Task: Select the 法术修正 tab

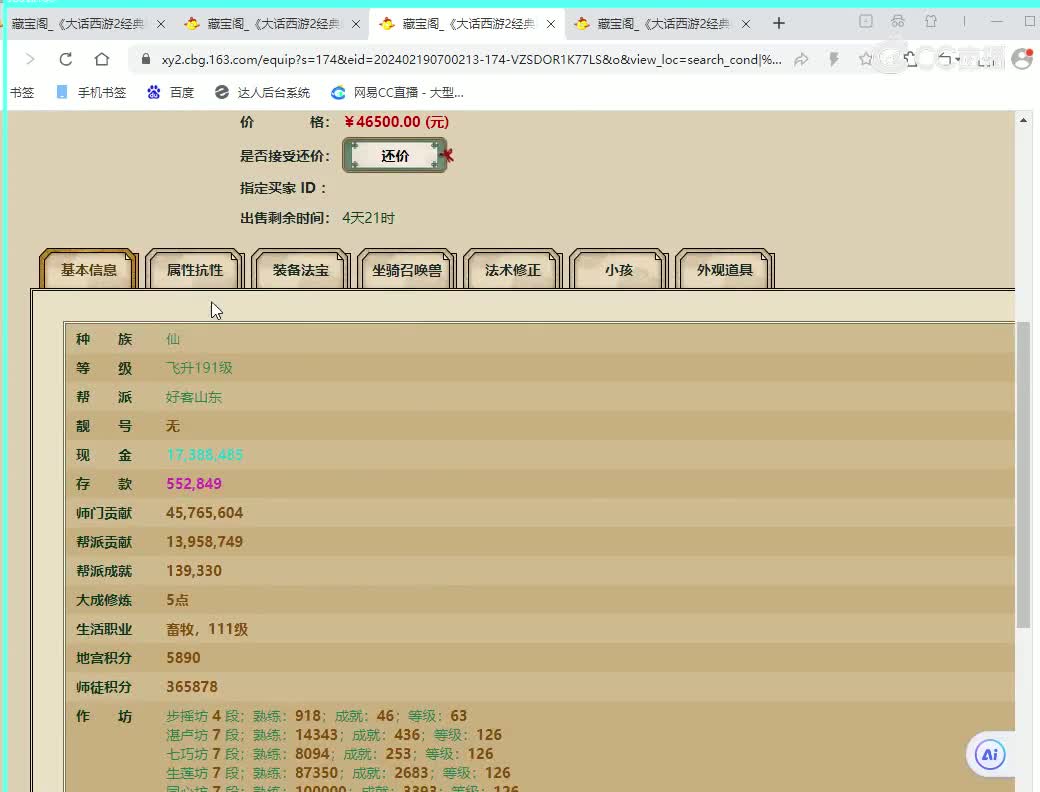Action: (513, 269)
